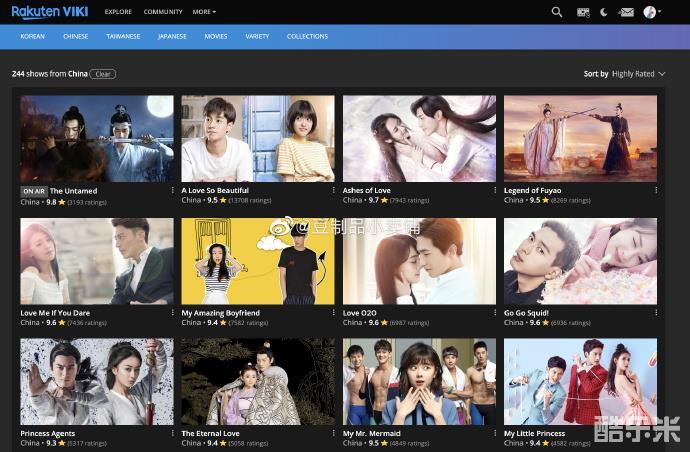690x452 pixels.
Task: Click My Amazing Boyfriend poster thumbnail
Action: [258, 261]
